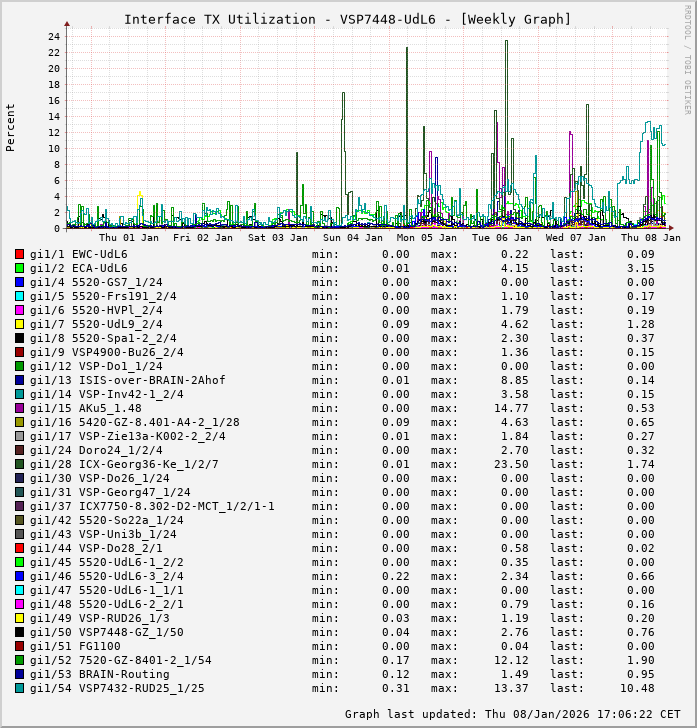The height and width of the screenshot is (728, 697).
Task: Click the Mon 05 Jan axis label
Action: click(x=427, y=238)
